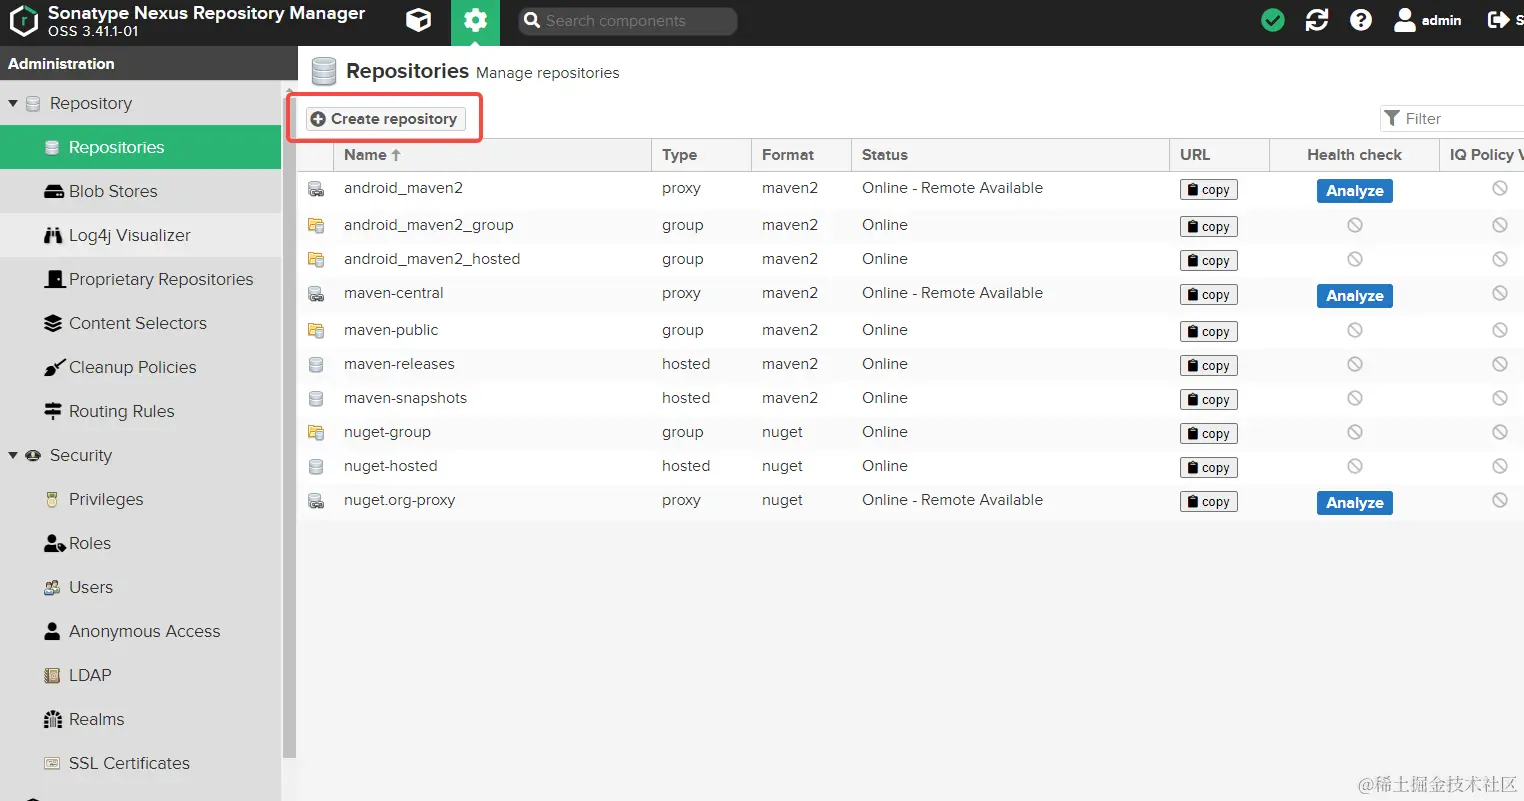Copy URL of android_maven2_group repository
The height and width of the screenshot is (801, 1524).
tap(1209, 227)
